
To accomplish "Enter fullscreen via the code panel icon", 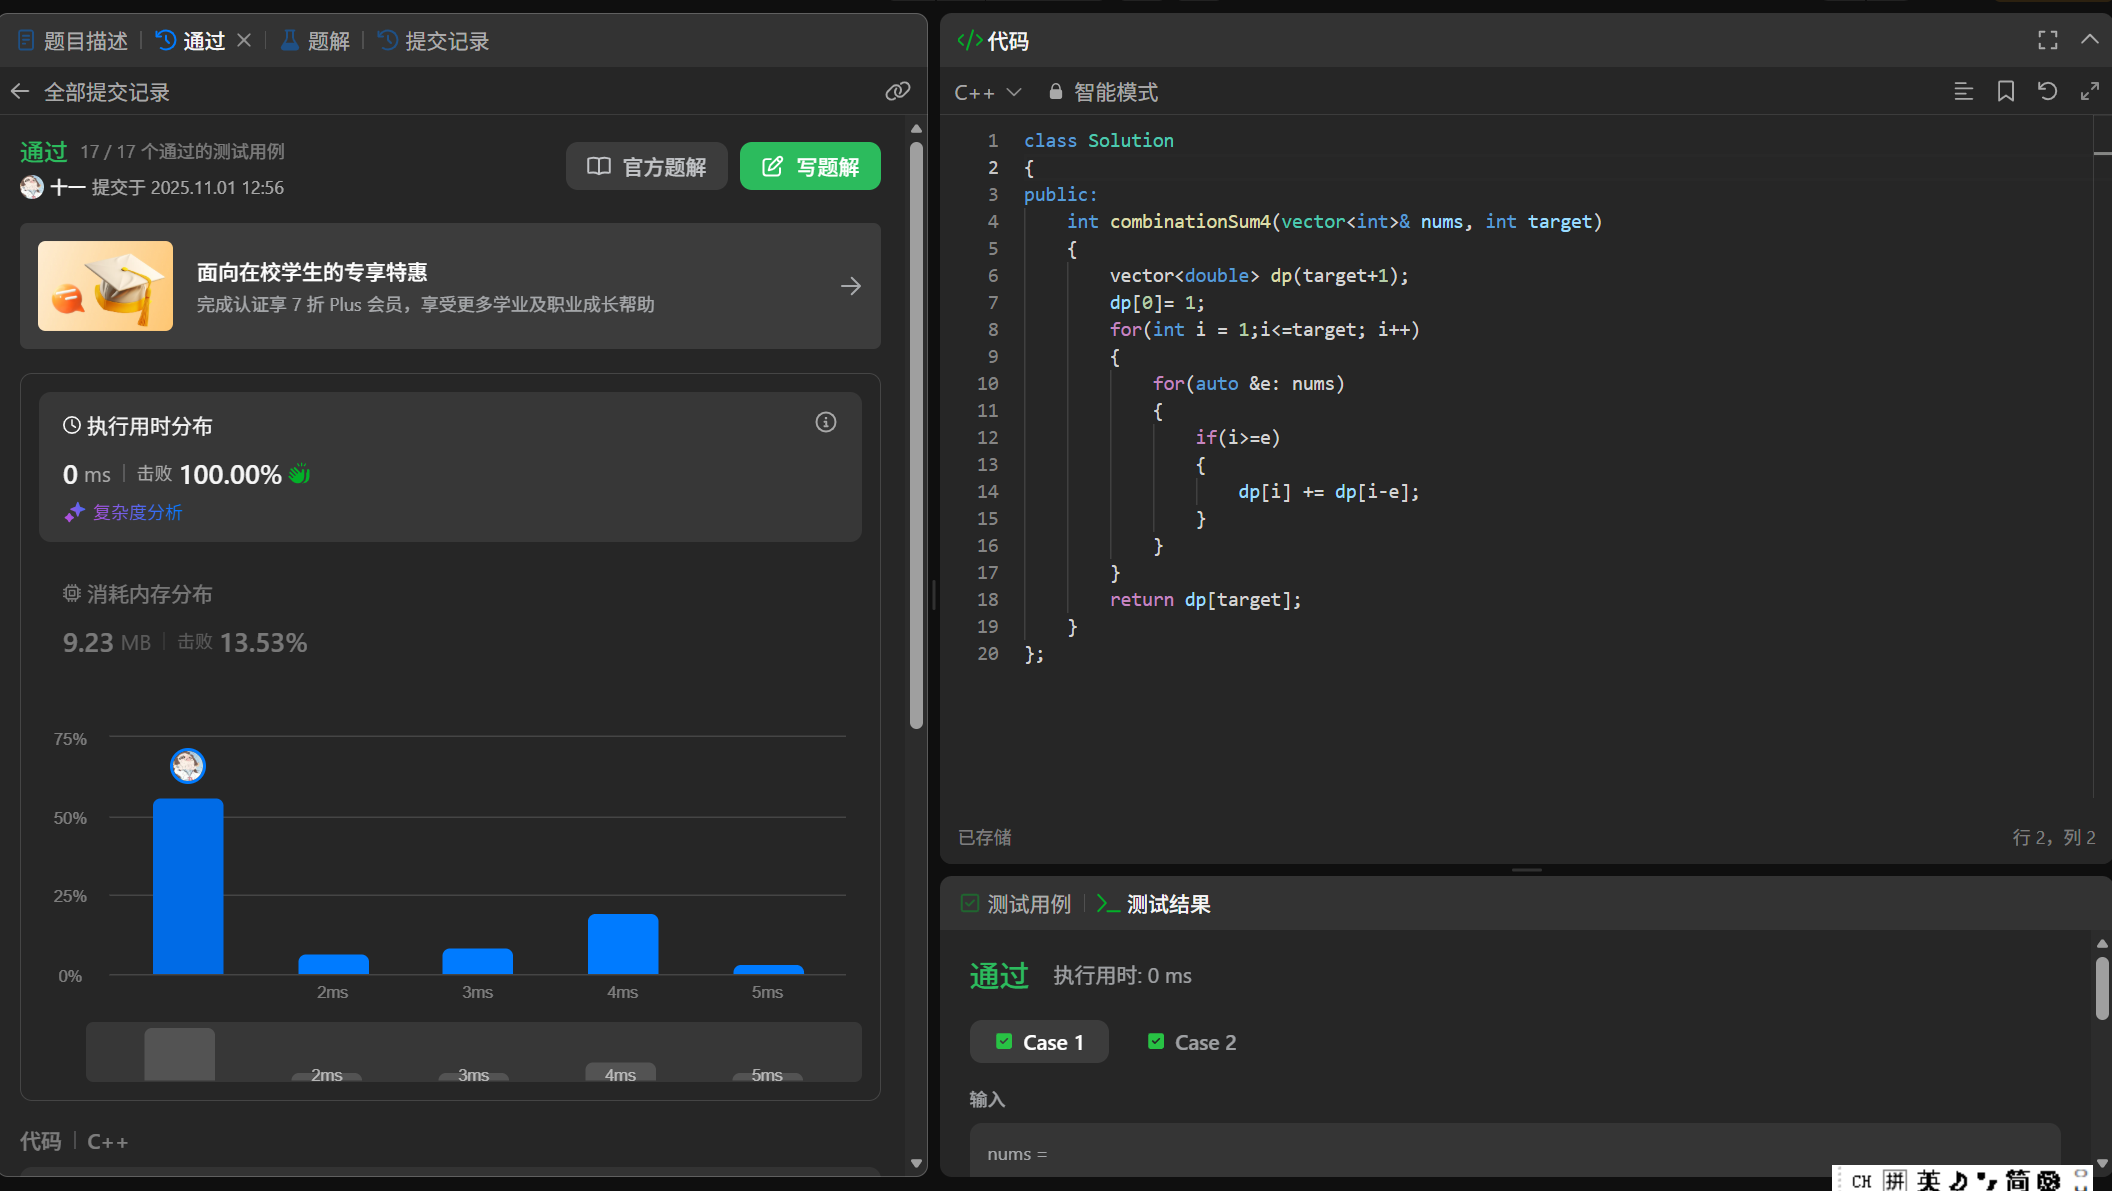I will (x=2047, y=40).
